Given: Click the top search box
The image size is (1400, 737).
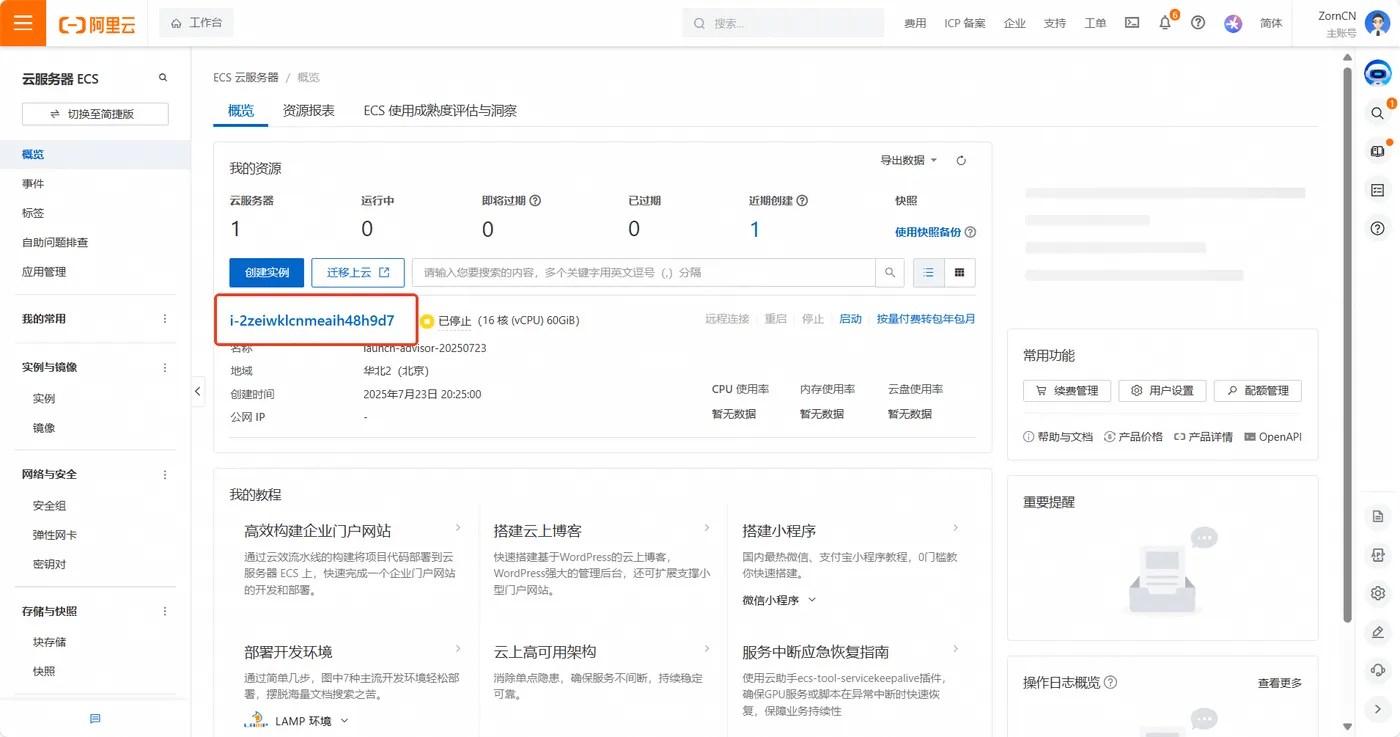Looking at the screenshot, I should click(783, 23).
